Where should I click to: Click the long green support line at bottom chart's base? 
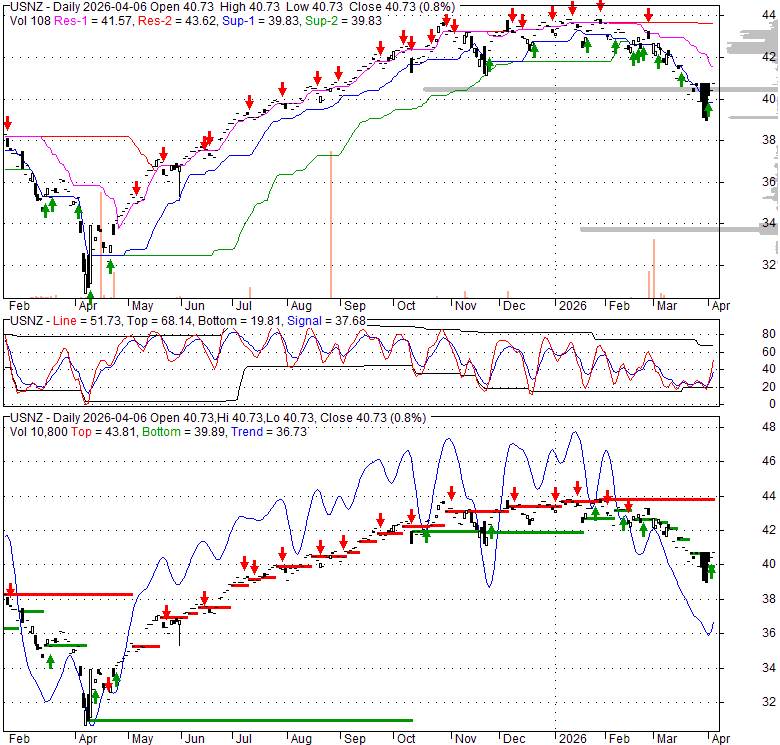point(250,719)
